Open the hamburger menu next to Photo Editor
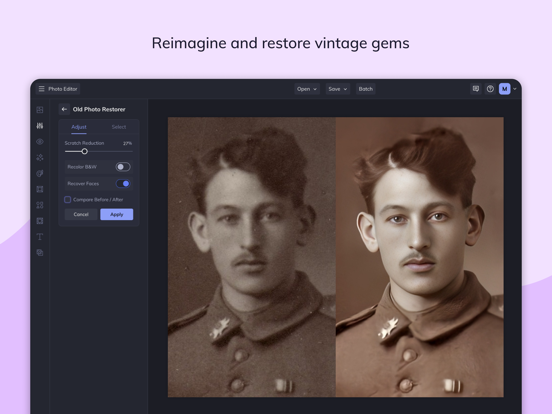This screenshot has height=414, width=552. coord(42,89)
